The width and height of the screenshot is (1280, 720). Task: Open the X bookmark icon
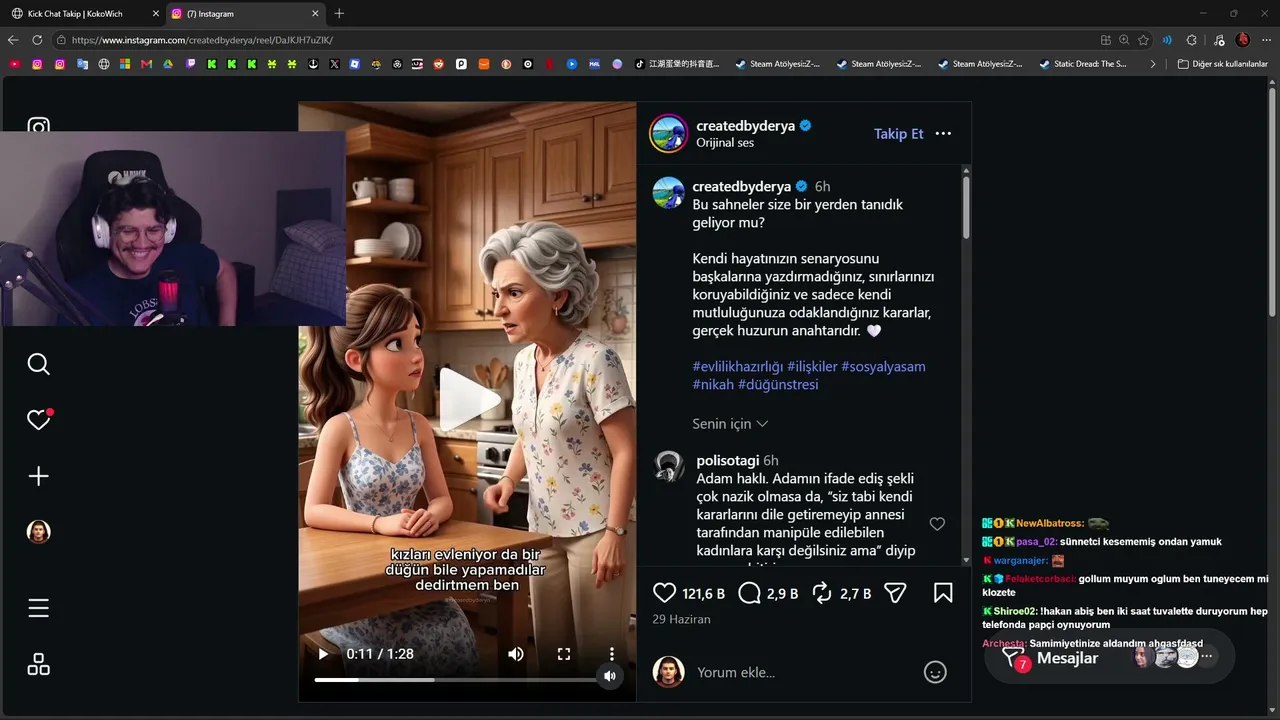334,64
